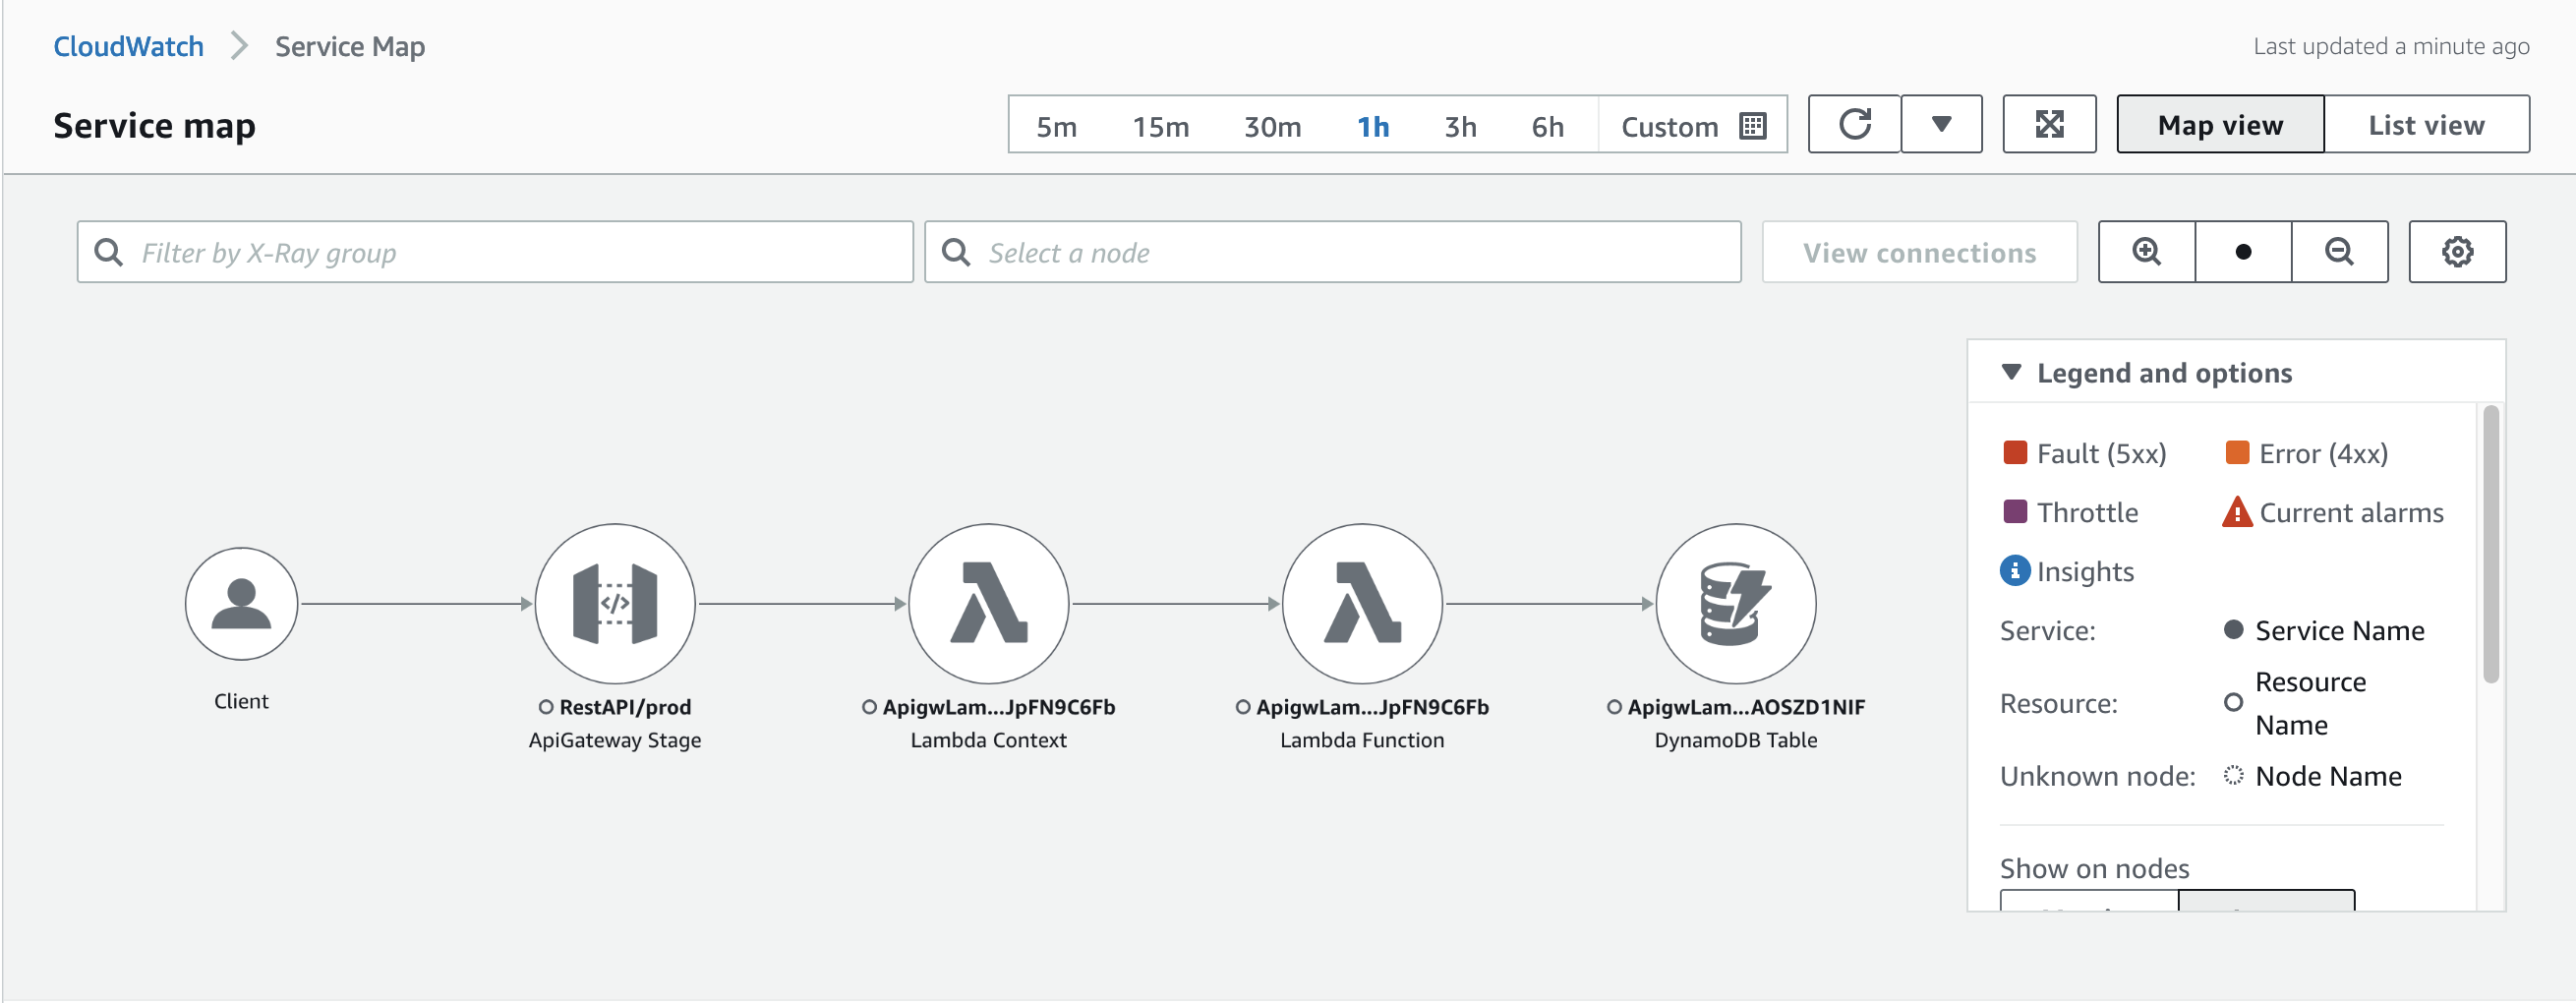Click the RestAPI/prod node label
2576x1003 pixels.
625,707
